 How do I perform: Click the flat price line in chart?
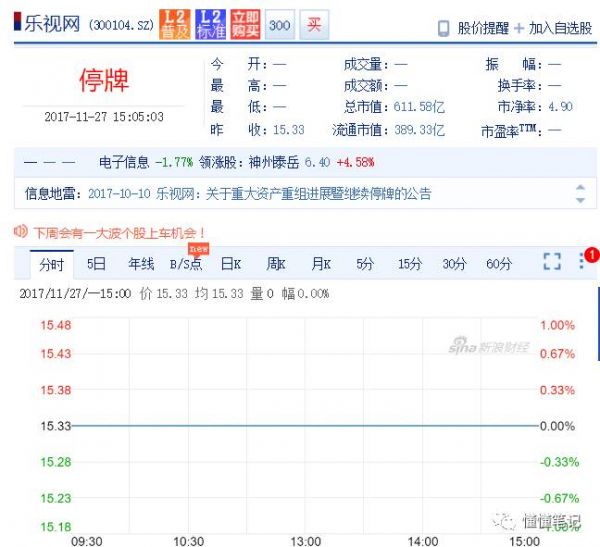click(305, 425)
